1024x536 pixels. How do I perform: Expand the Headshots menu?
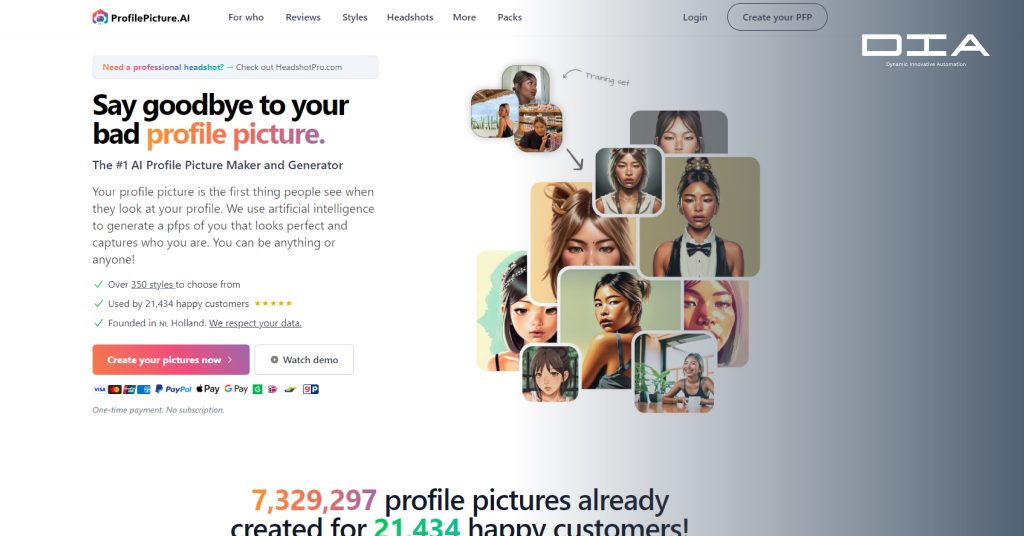coord(410,18)
